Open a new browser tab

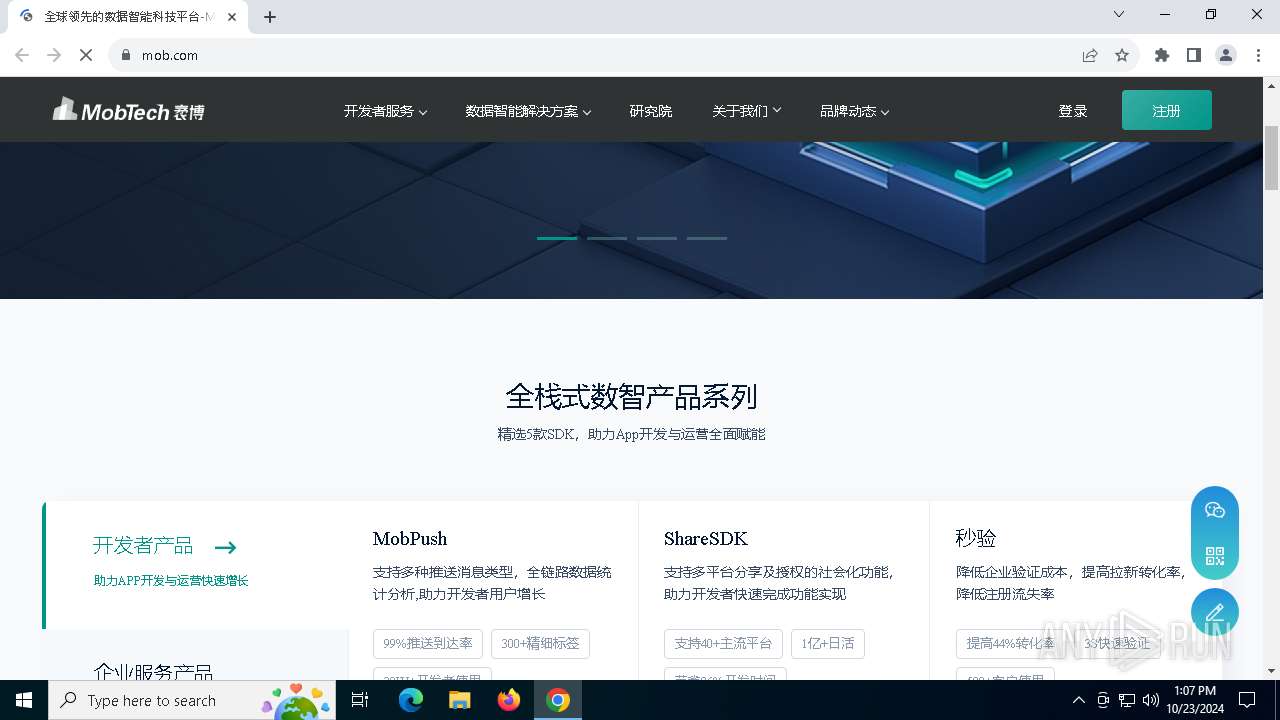coord(270,16)
